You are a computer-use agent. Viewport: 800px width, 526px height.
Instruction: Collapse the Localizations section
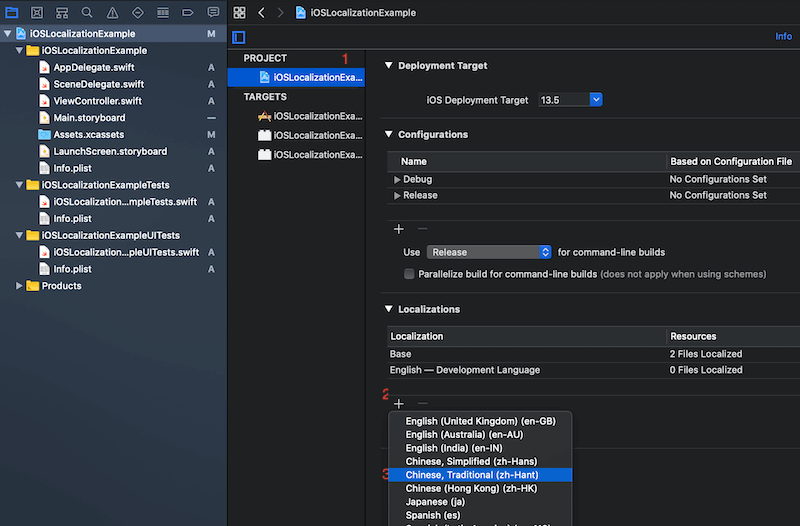[389, 309]
